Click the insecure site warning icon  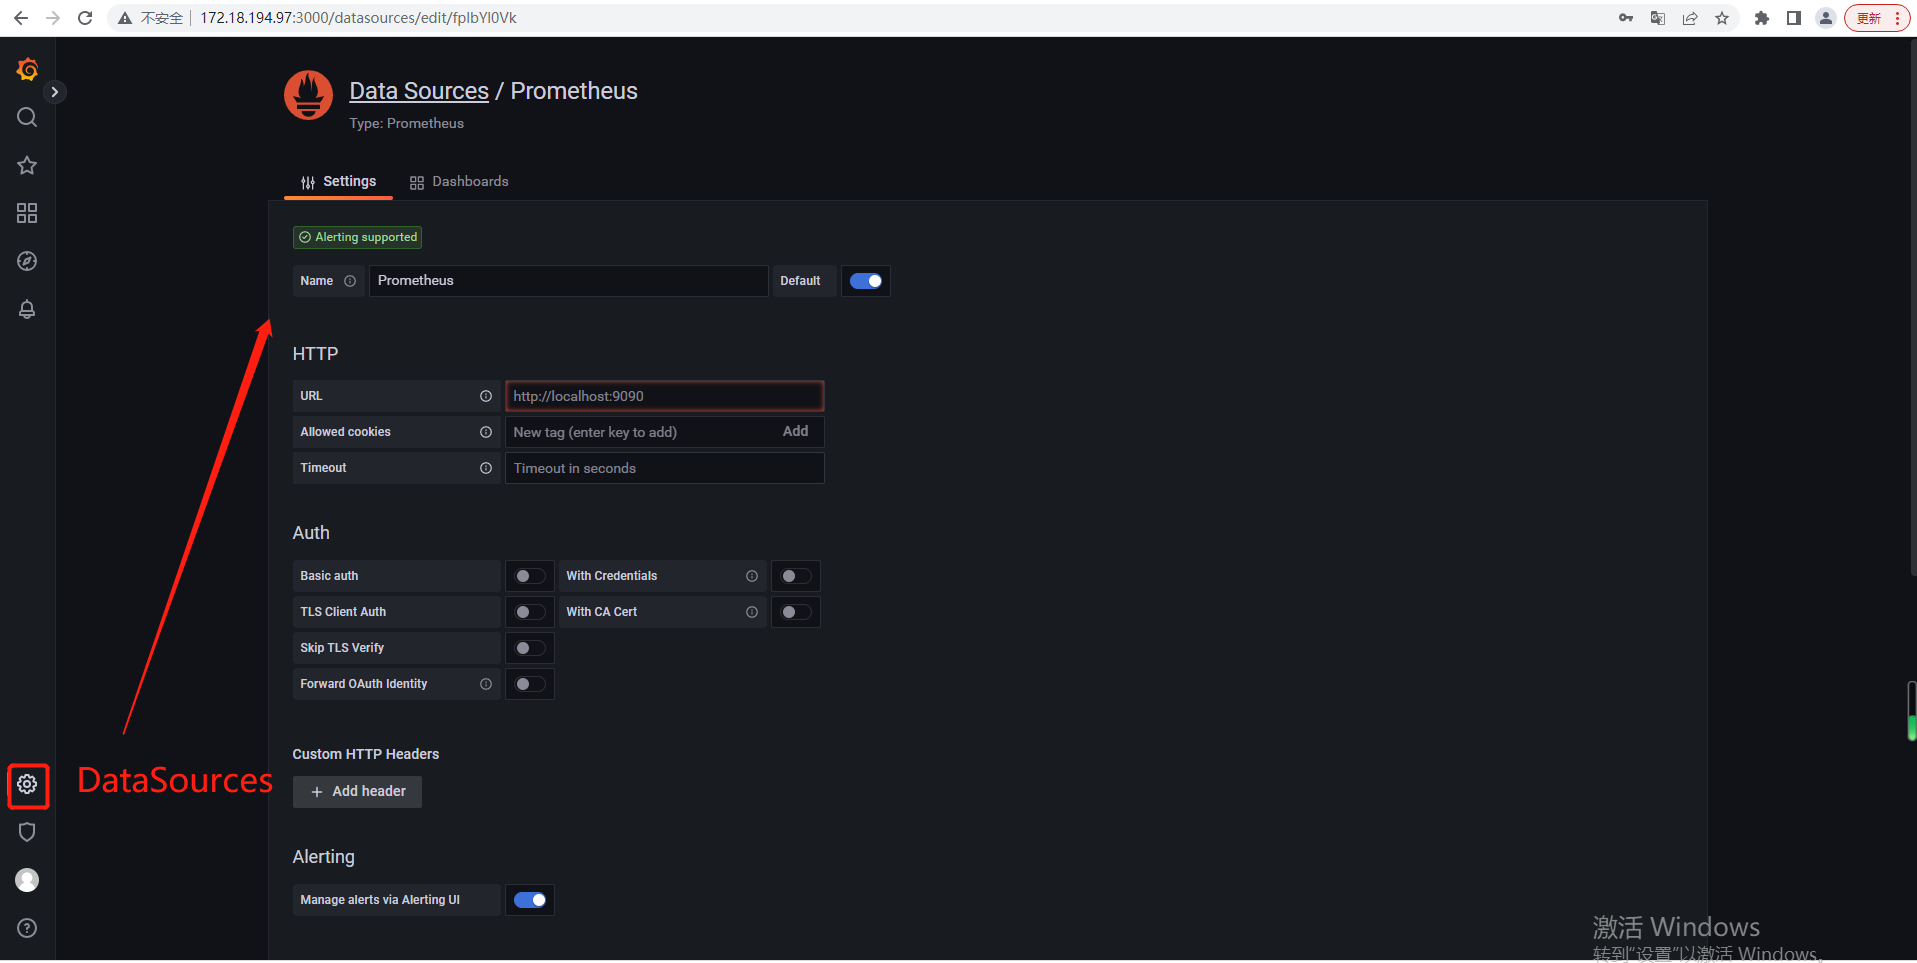coord(125,18)
